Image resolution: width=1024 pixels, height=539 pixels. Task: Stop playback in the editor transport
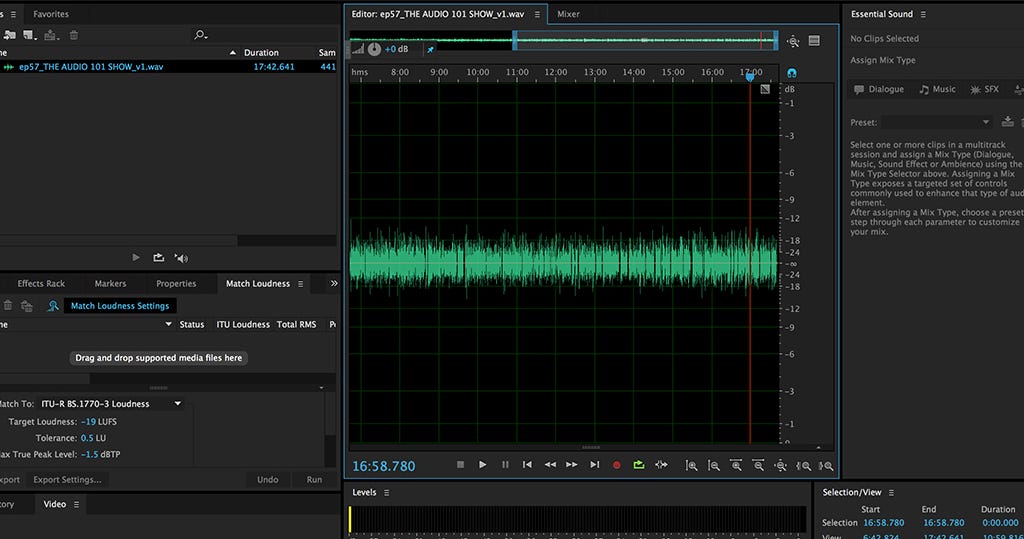(x=460, y=465)
